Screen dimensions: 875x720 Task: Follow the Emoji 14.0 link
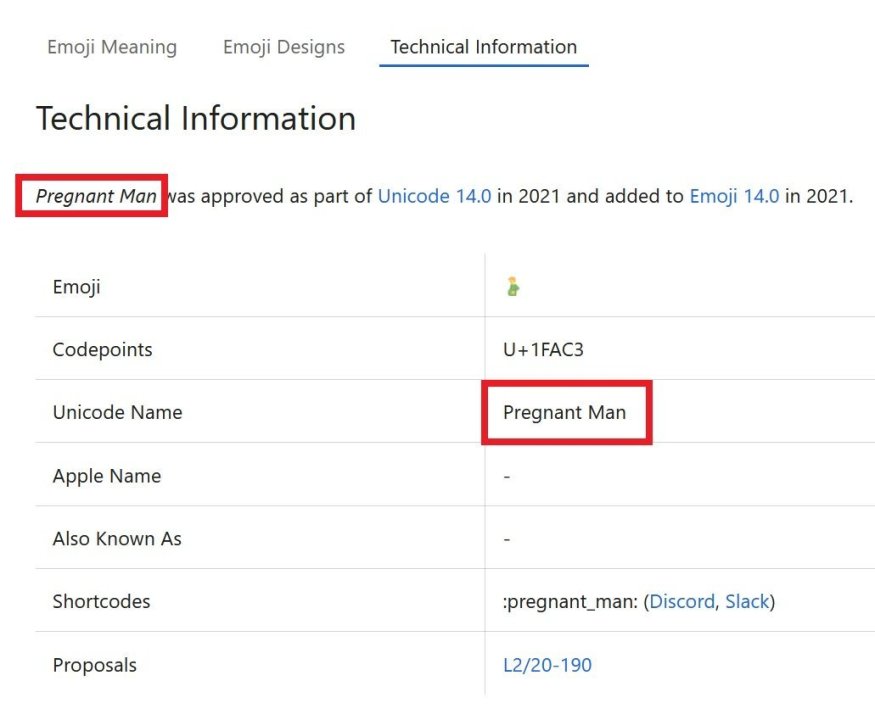734,196
